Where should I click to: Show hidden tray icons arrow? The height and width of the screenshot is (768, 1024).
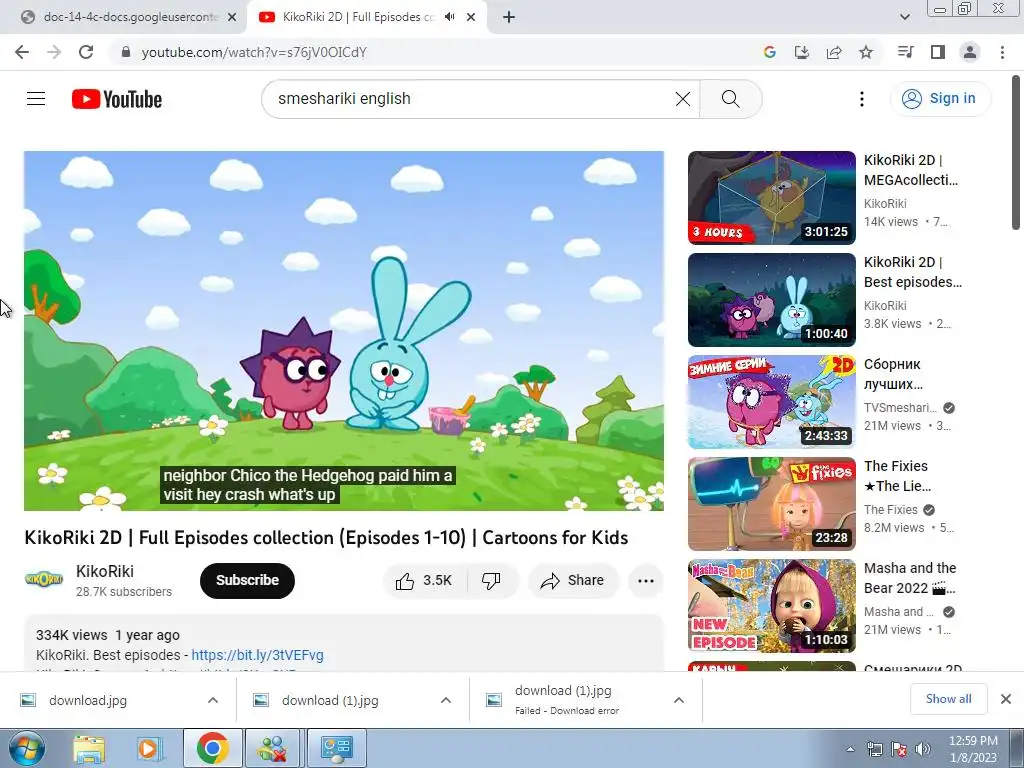pos(850,749)
